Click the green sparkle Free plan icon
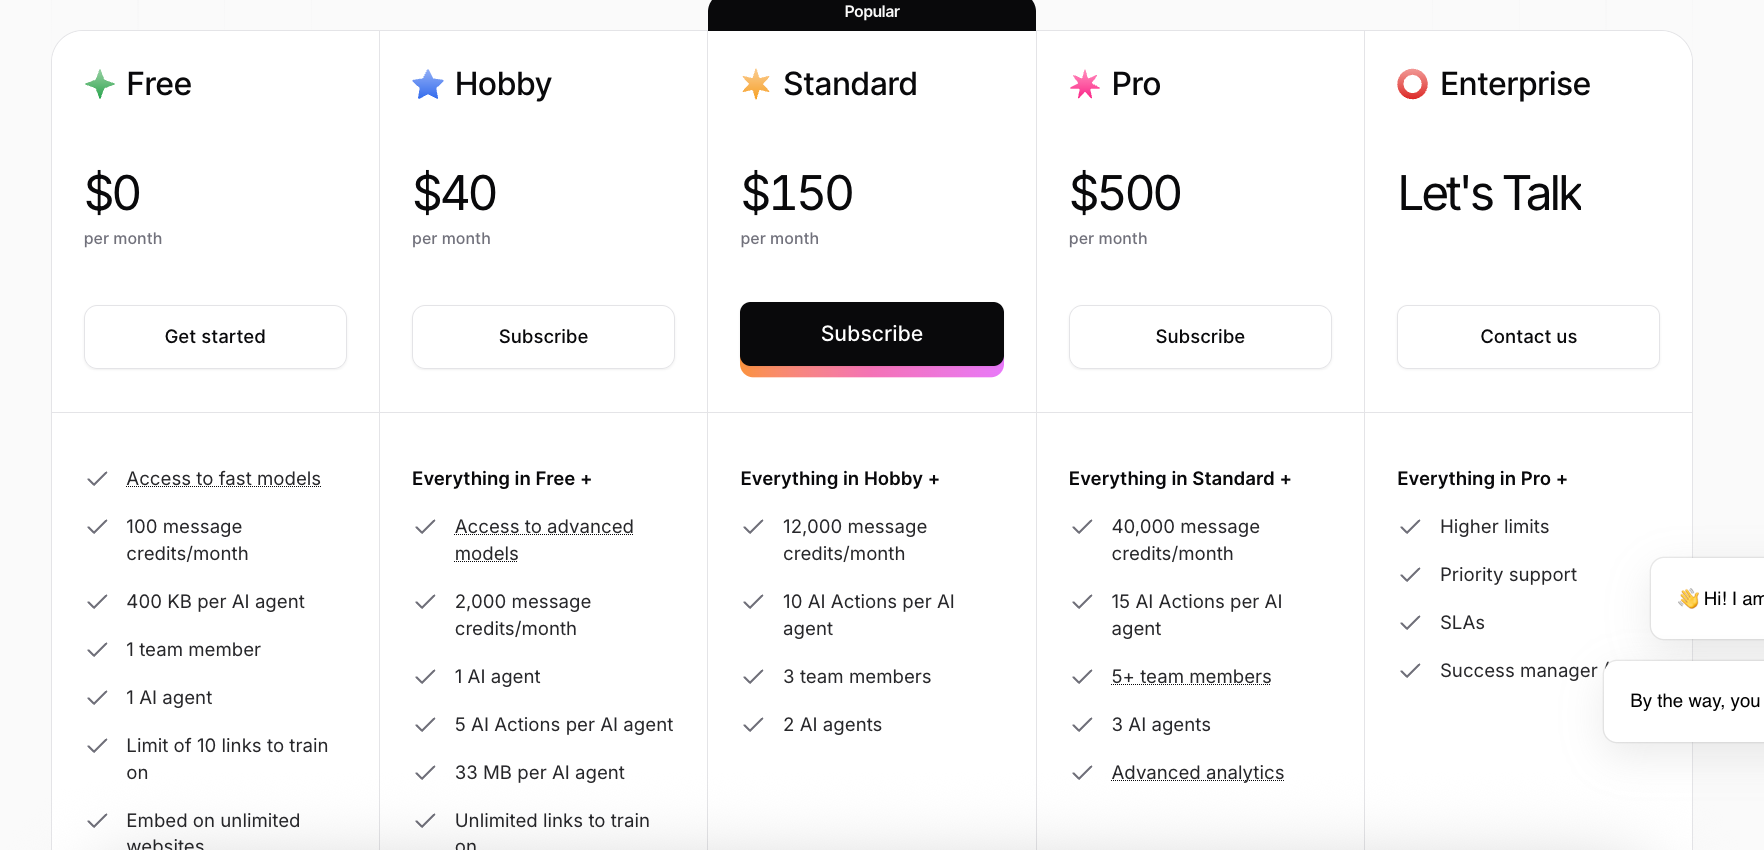The image size is (1764, 850). coord(100,84)
